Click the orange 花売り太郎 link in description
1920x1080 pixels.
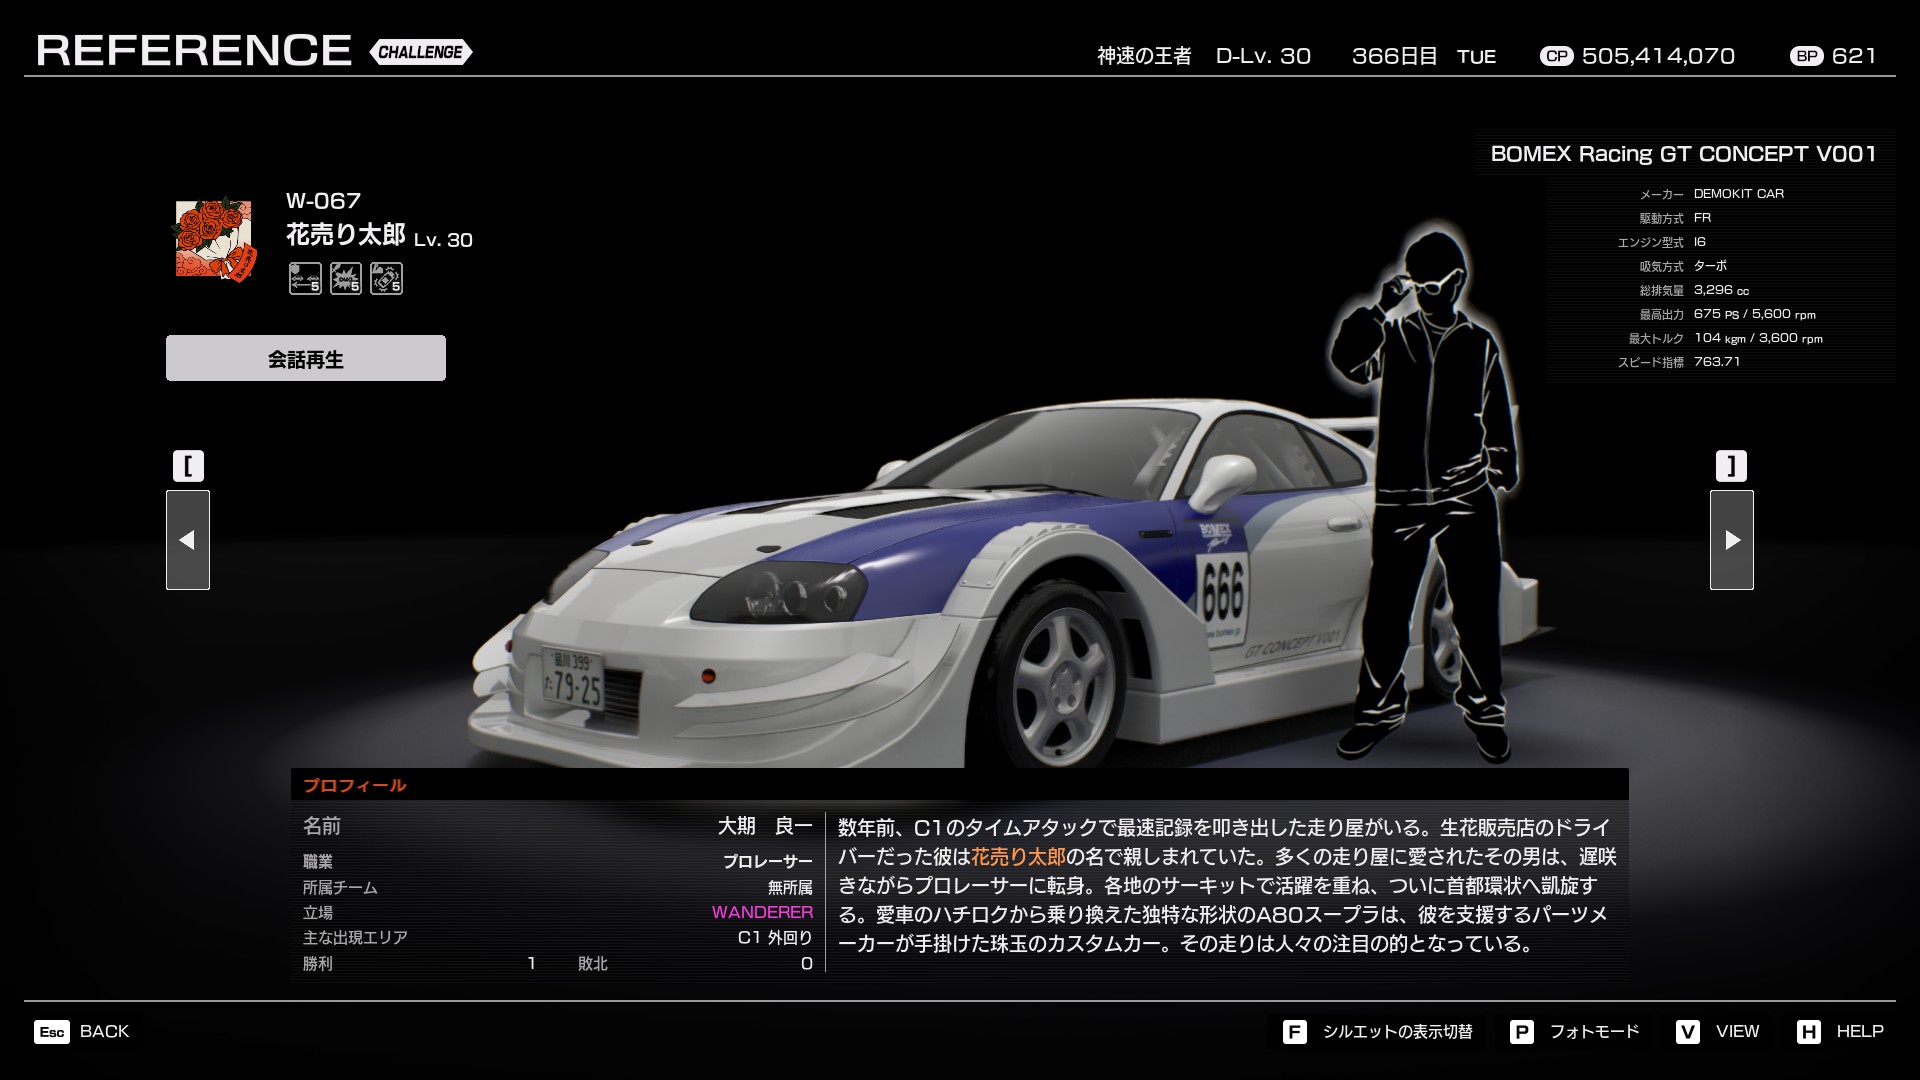coord(1018,857)
